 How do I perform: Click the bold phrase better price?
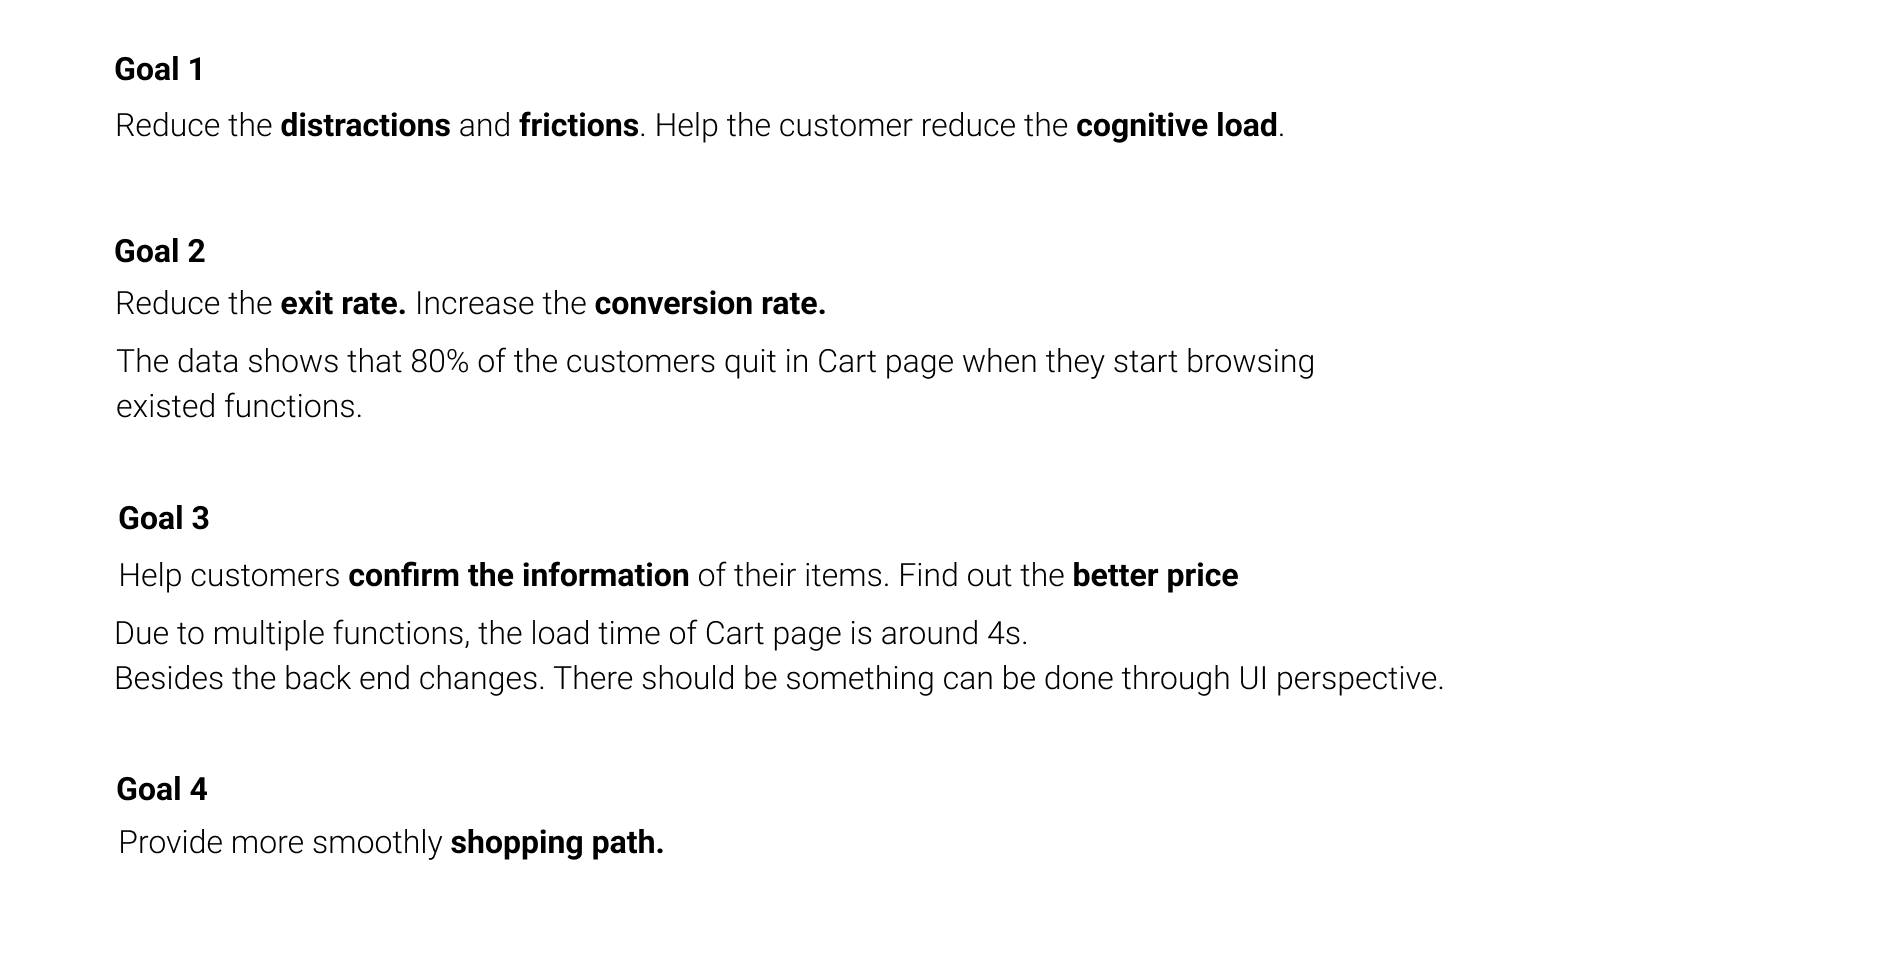(x=1155, y=575)
